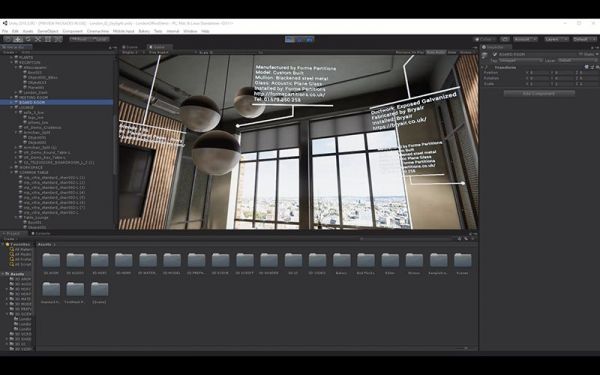This screenshot has height=375, width=600.
Task: Open the Component menu
Action: point(72,31)
